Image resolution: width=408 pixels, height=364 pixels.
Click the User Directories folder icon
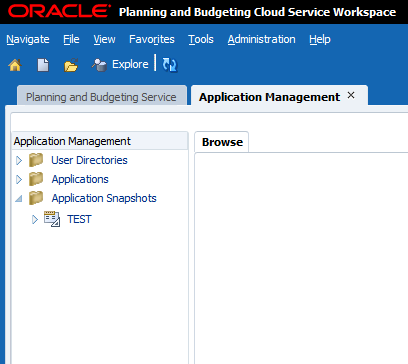36,160
